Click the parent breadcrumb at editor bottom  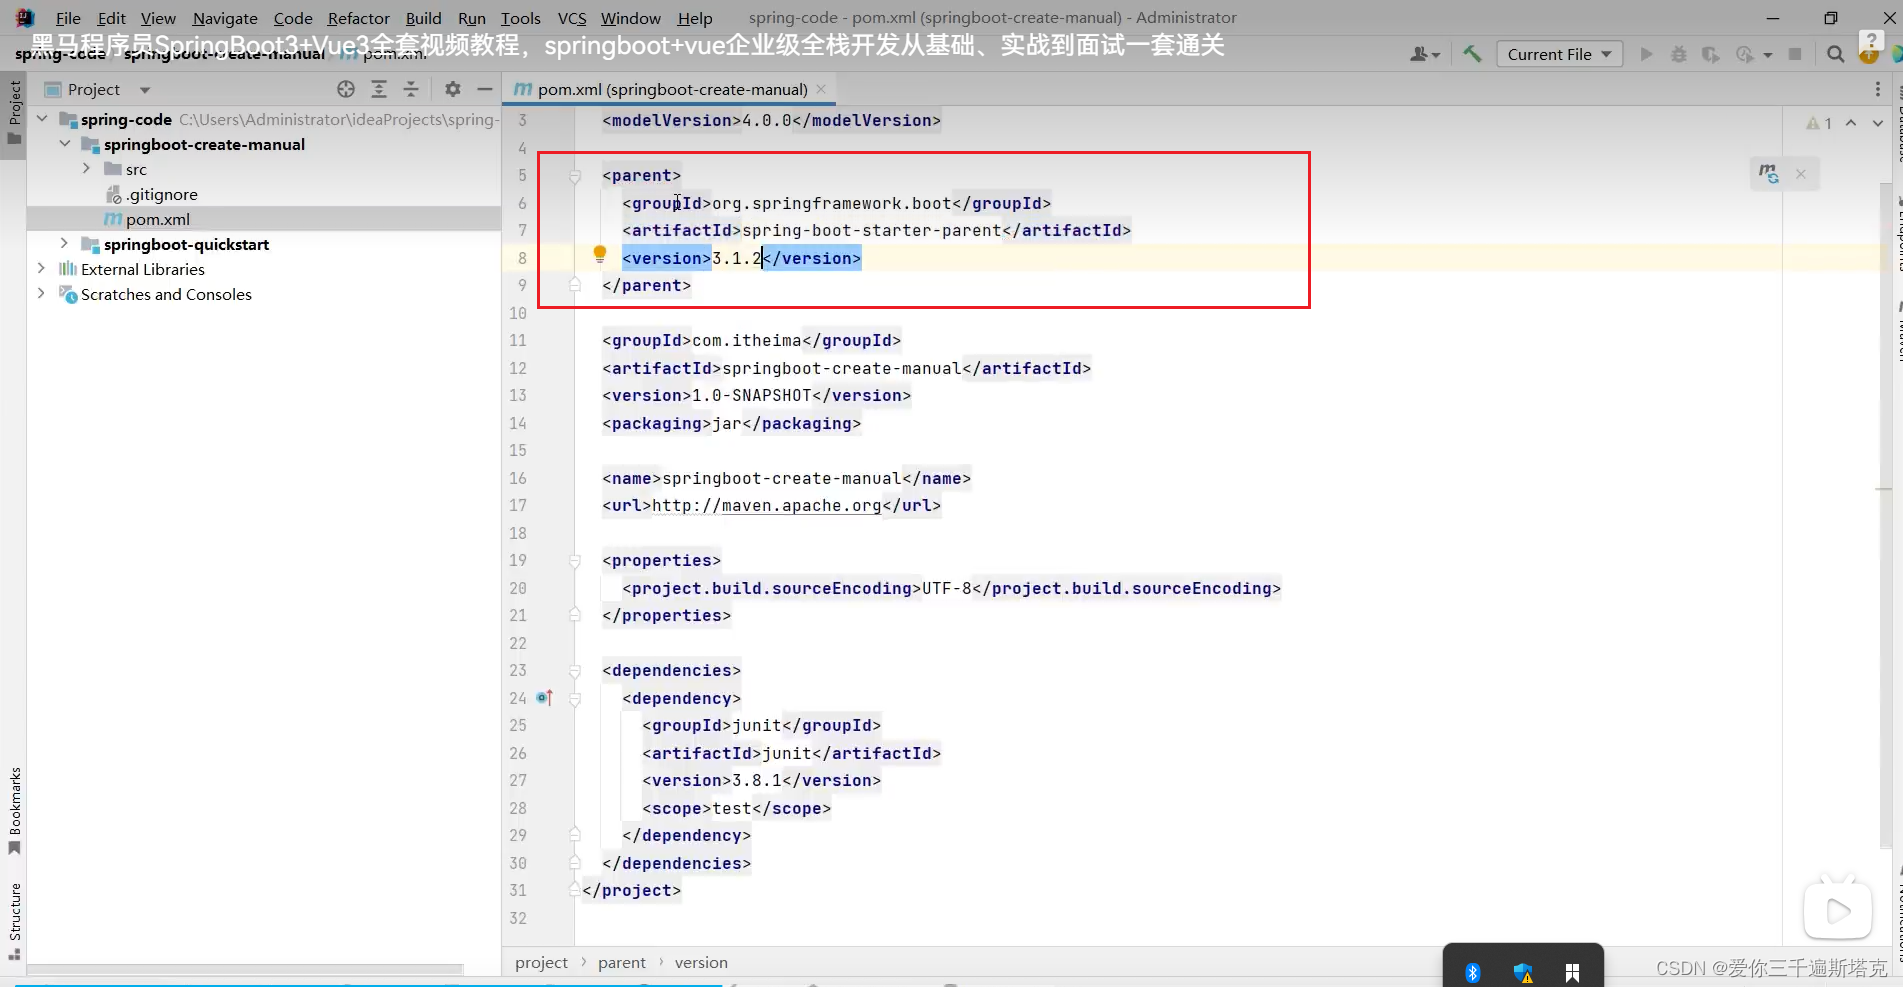pyautogui.click(x=622, y=962)
